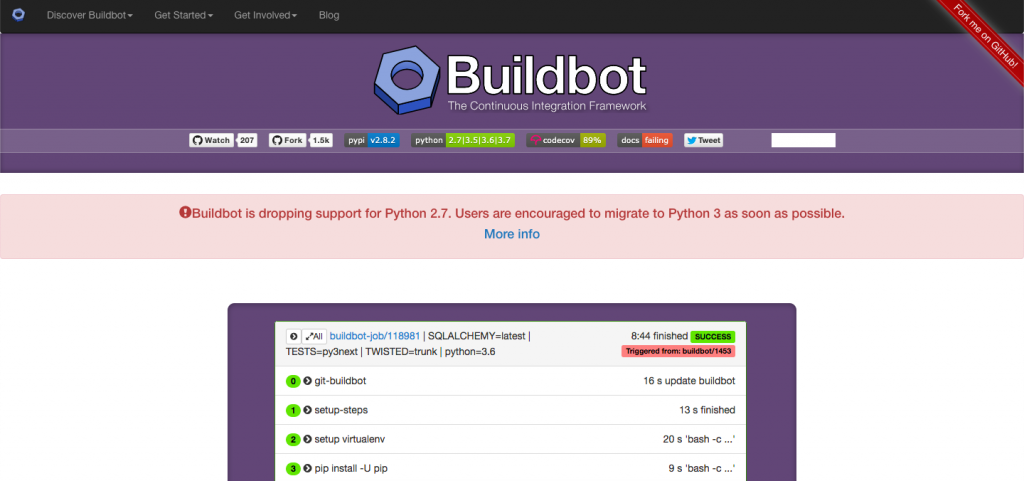Screen dimensions: 1024x481
Task: Click the white input box beside Tweet
Action: pyautogui.click(x=803, y=140)
